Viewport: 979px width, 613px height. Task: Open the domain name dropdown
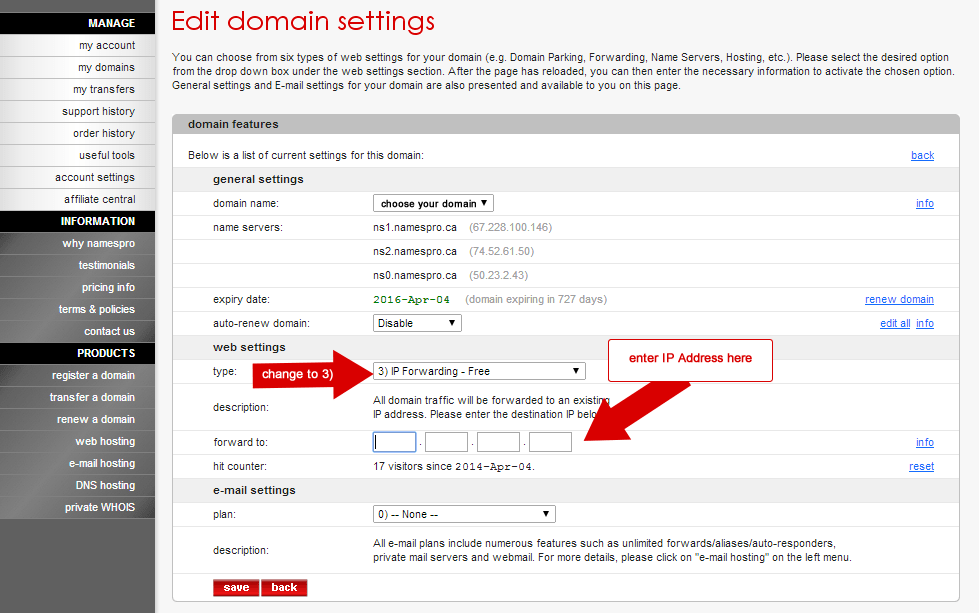pos(432,203)
